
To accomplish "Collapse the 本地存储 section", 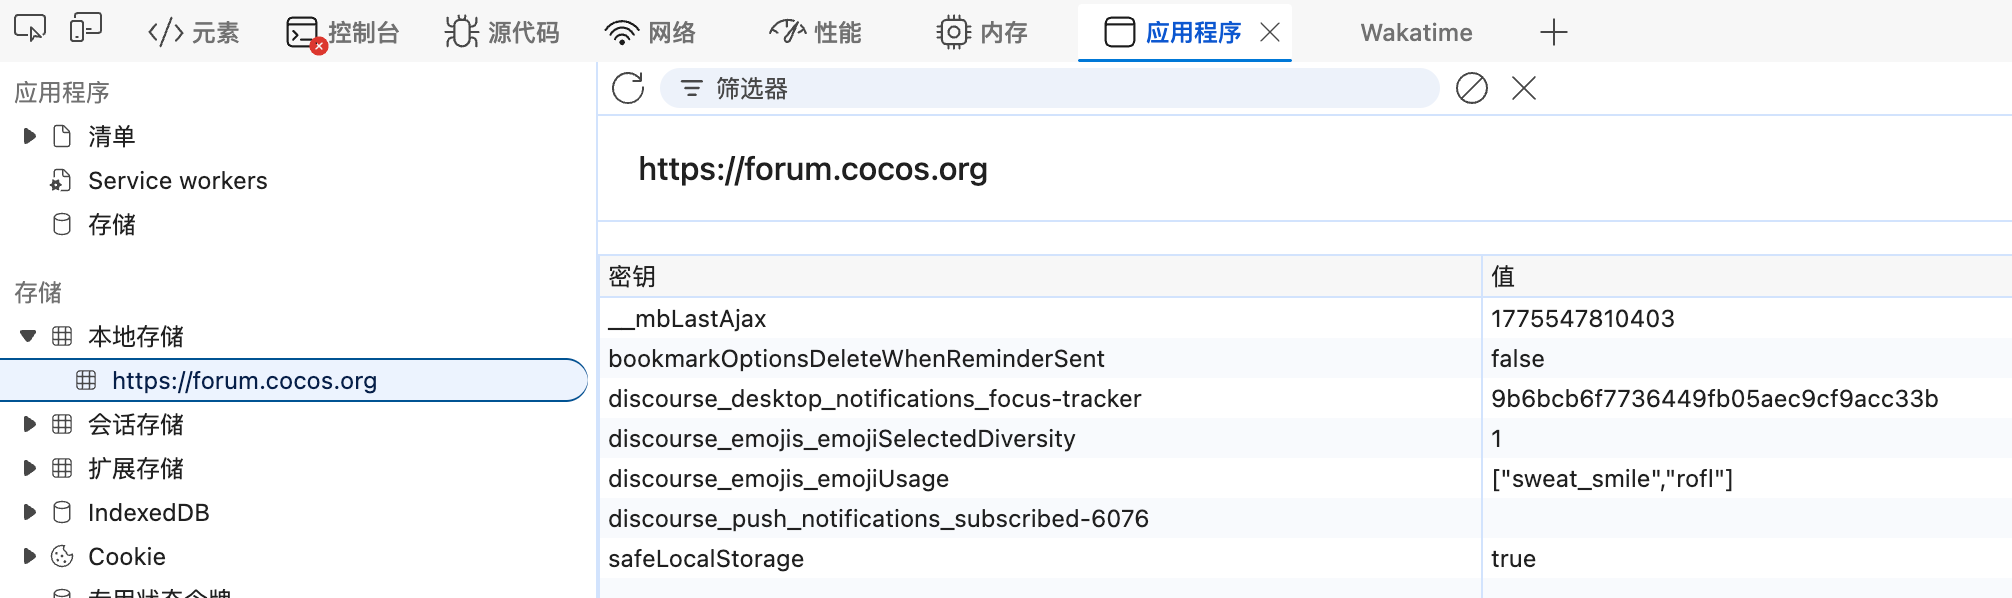I will [29, 337].
